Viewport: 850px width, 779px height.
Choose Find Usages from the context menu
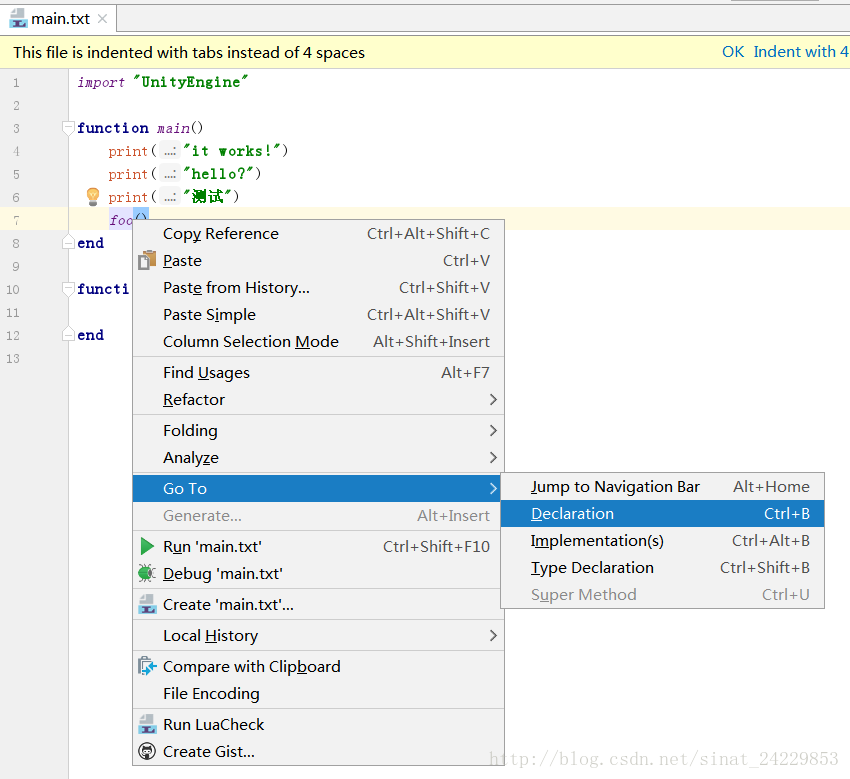point(318,372)
